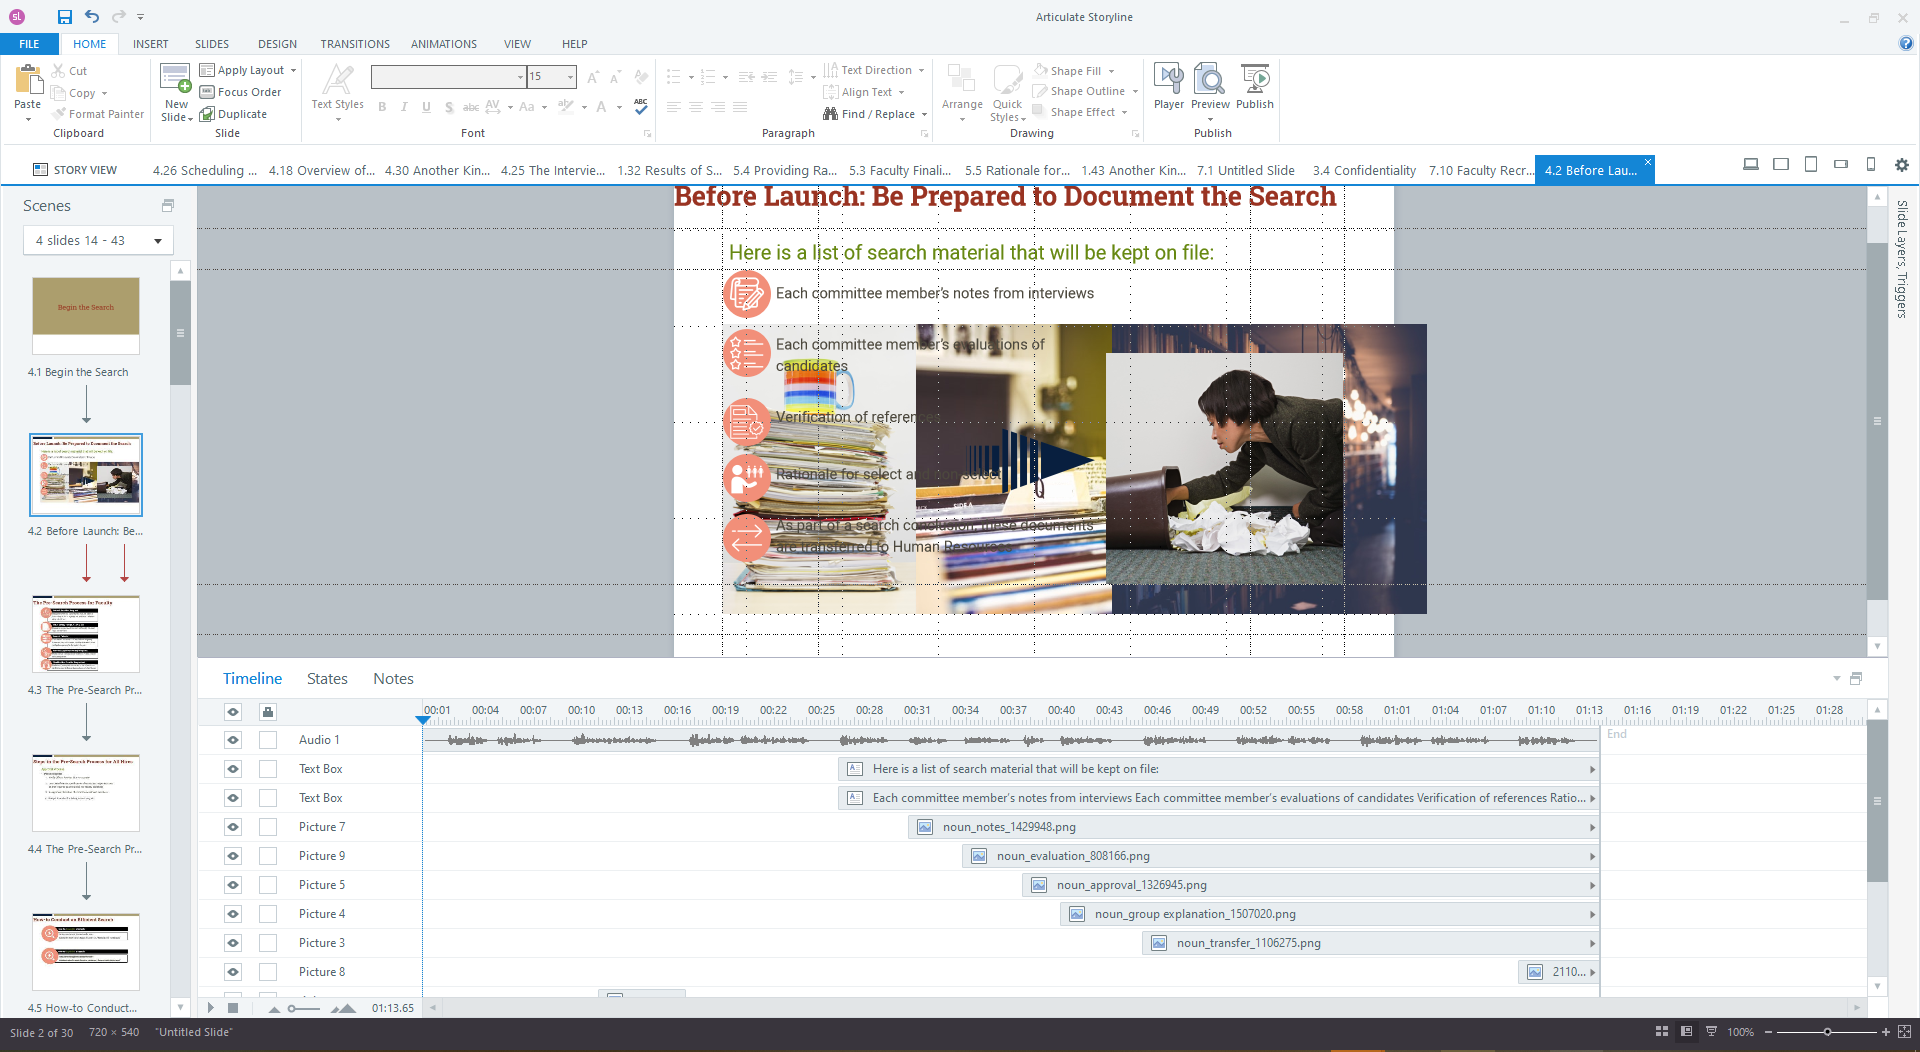Toggle visibility of Picture 7

click(x=233, y=827)
